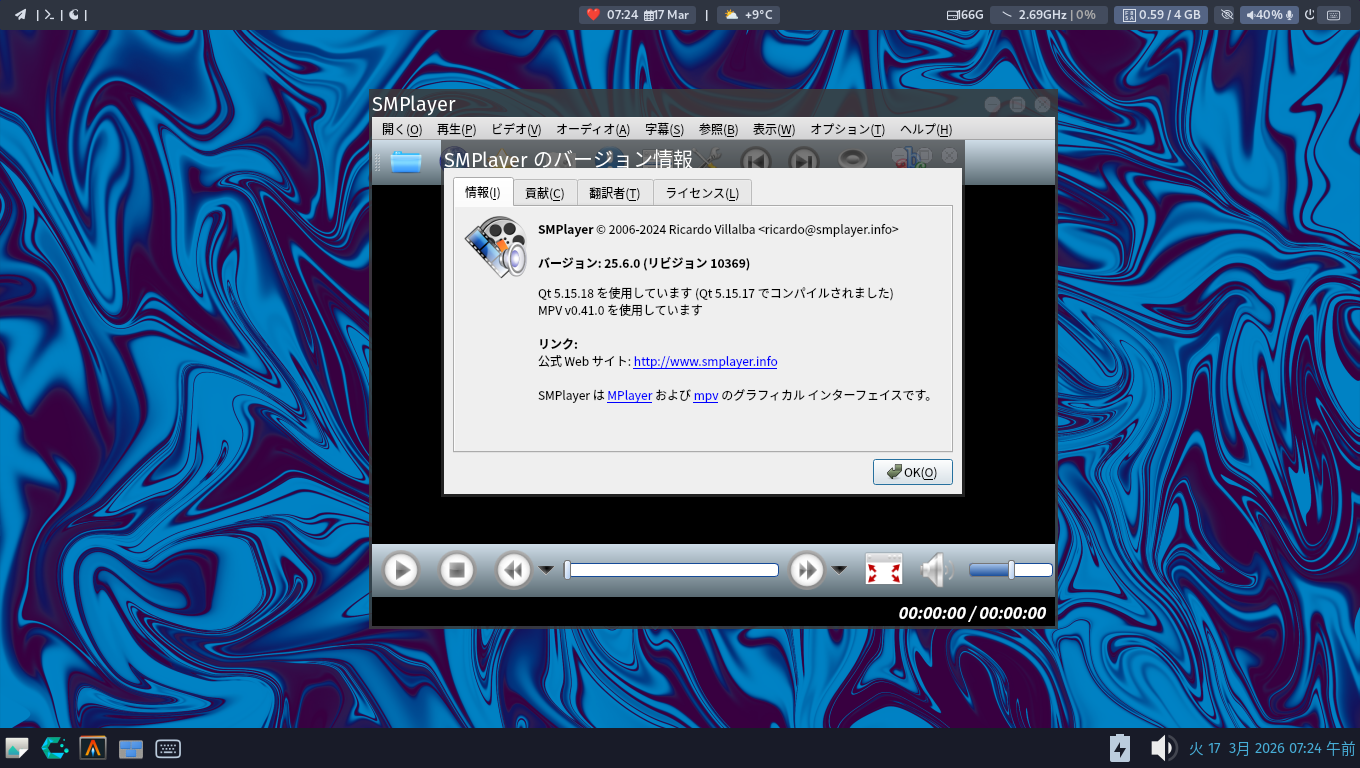Click the crescent moon icon in top panel
Viewport: 1360px width, 768px height.
[x=73, y=15]
